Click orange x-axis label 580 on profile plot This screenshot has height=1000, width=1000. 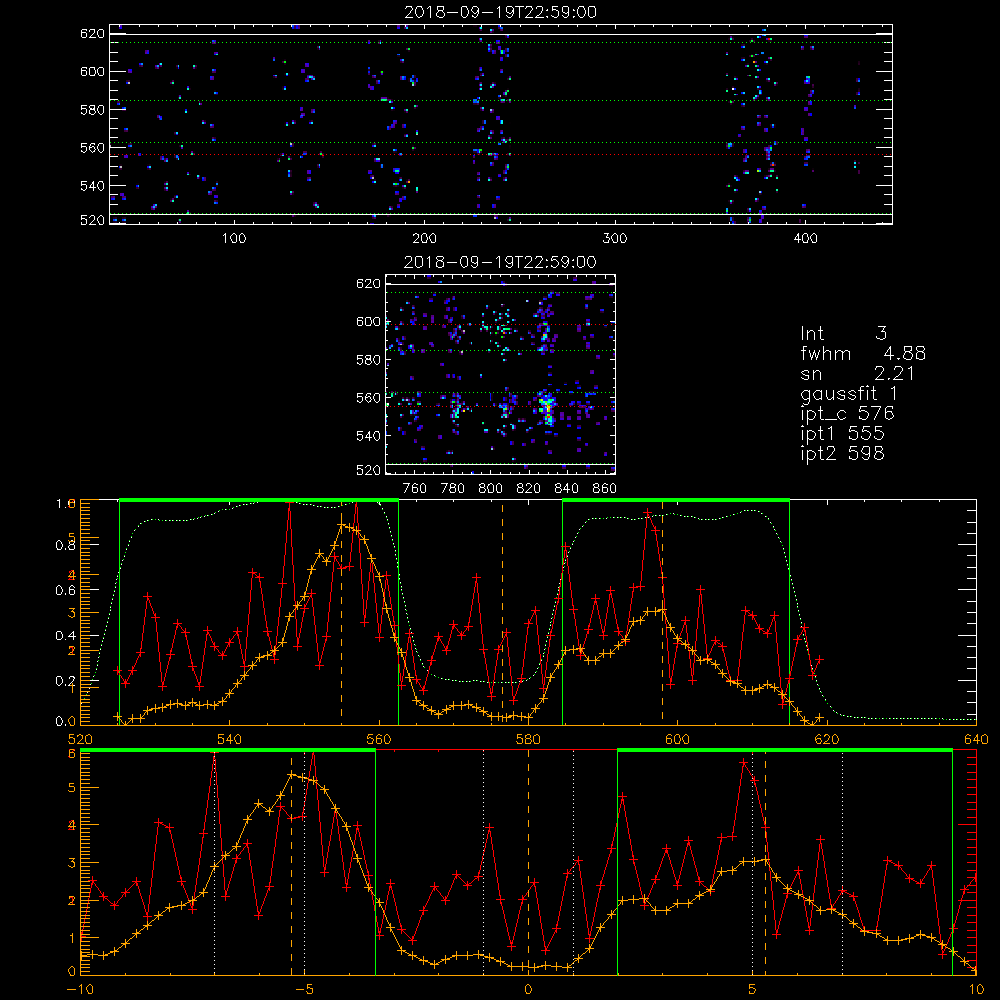pyautogui.click(x=528, y=739)
